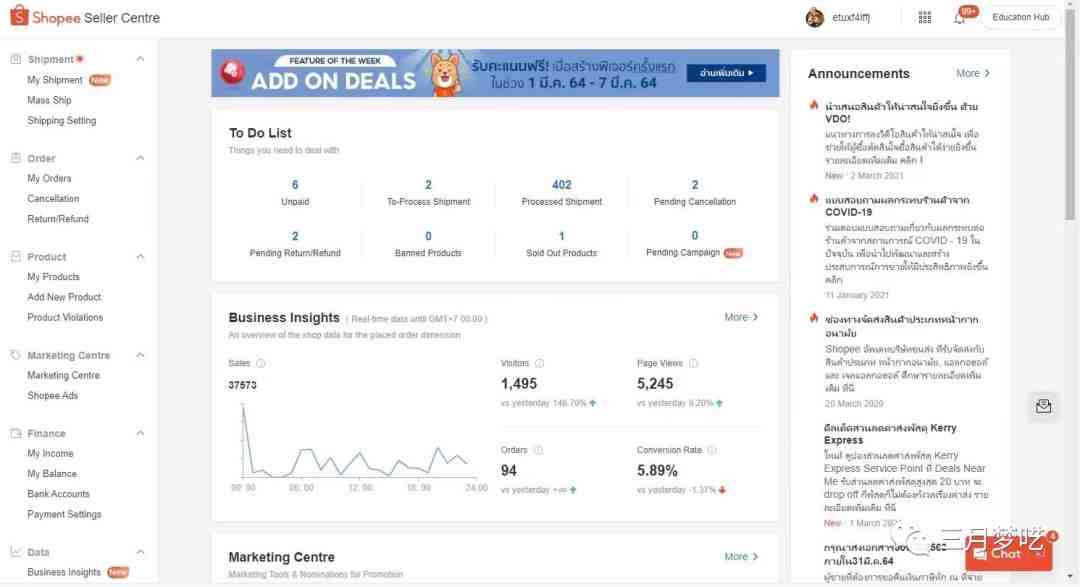Open Marketing Centre sidebar sub-item
Screen dimensions: 1080x587
point(63,375)
